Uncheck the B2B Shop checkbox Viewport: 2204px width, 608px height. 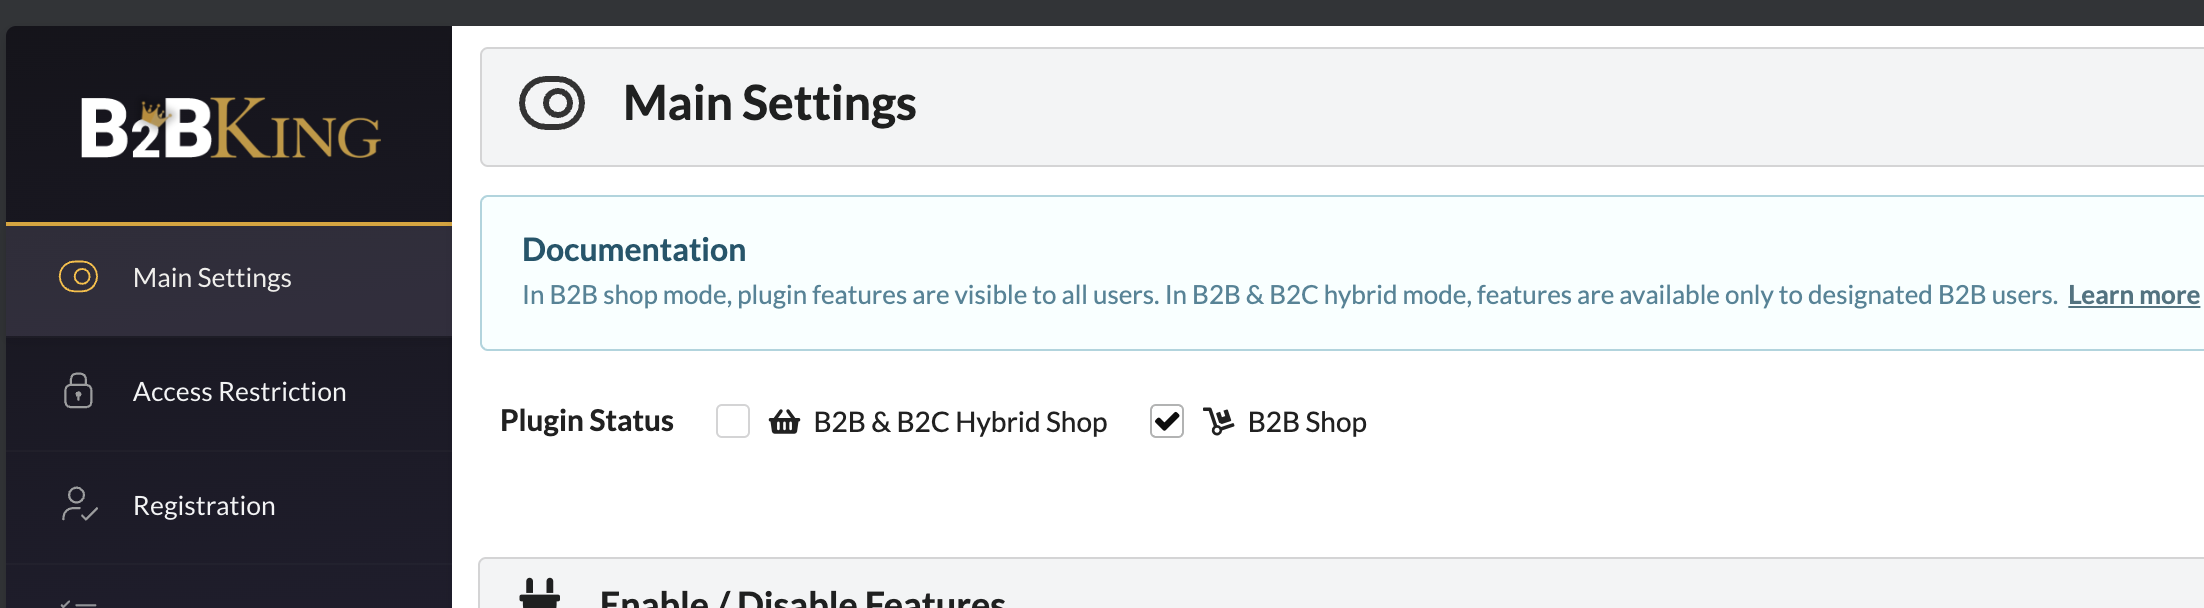coord(1167,421)
